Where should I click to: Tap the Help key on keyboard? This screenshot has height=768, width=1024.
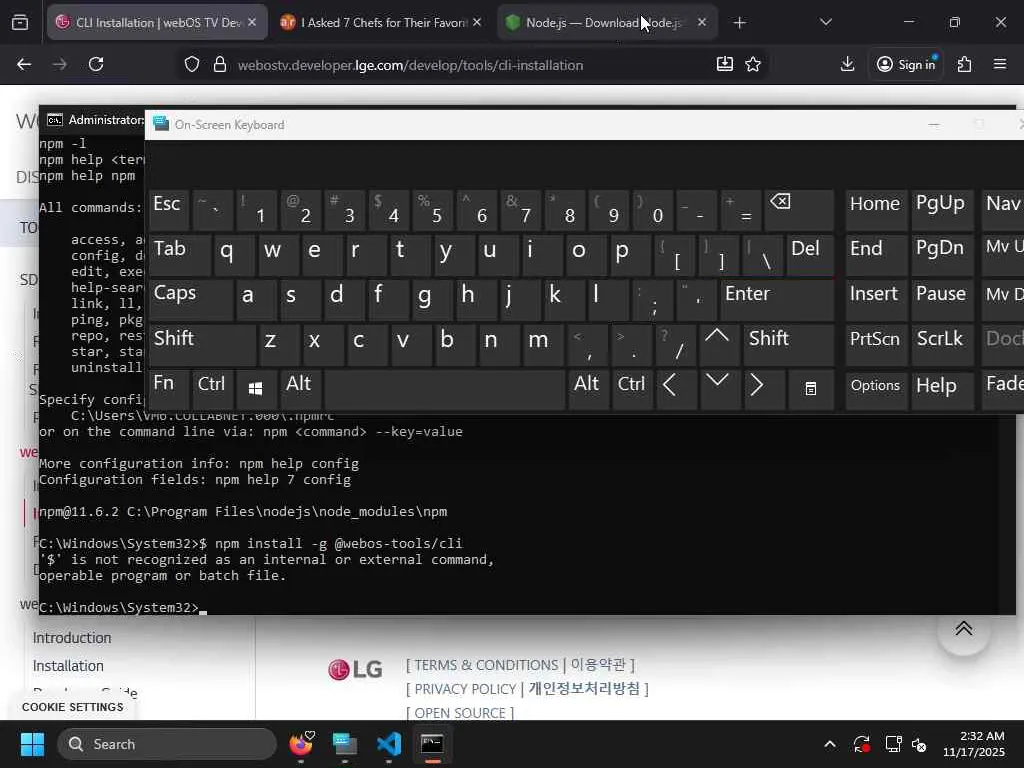pyautogui.click(x=940, y=389)
